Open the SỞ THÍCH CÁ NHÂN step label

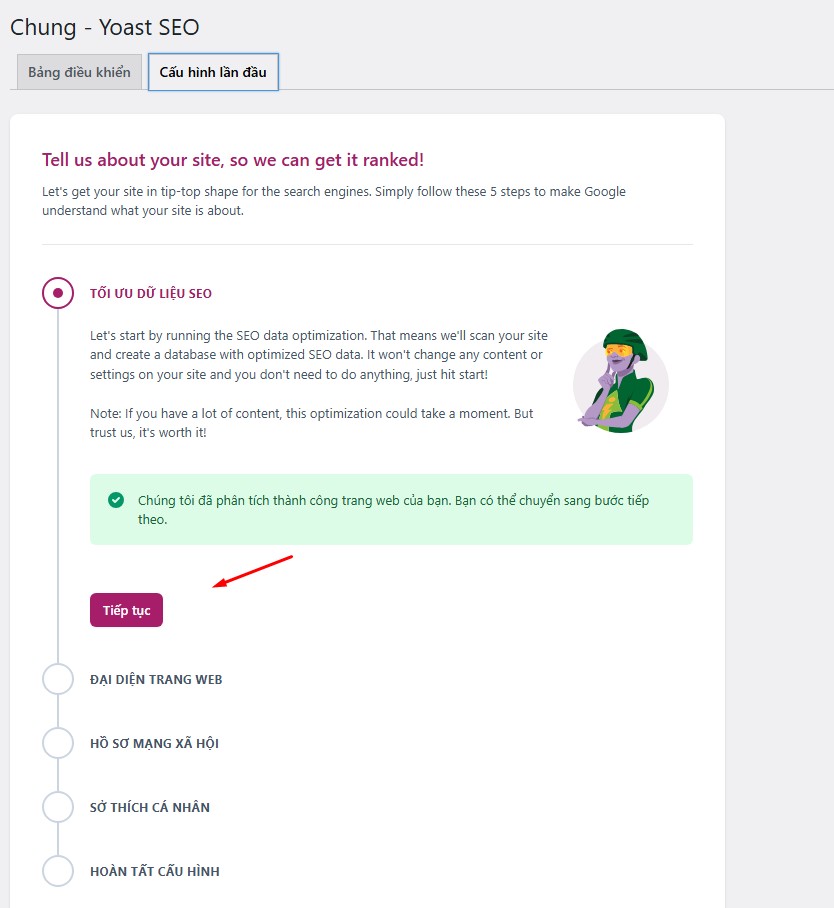[x=150, y=808]
